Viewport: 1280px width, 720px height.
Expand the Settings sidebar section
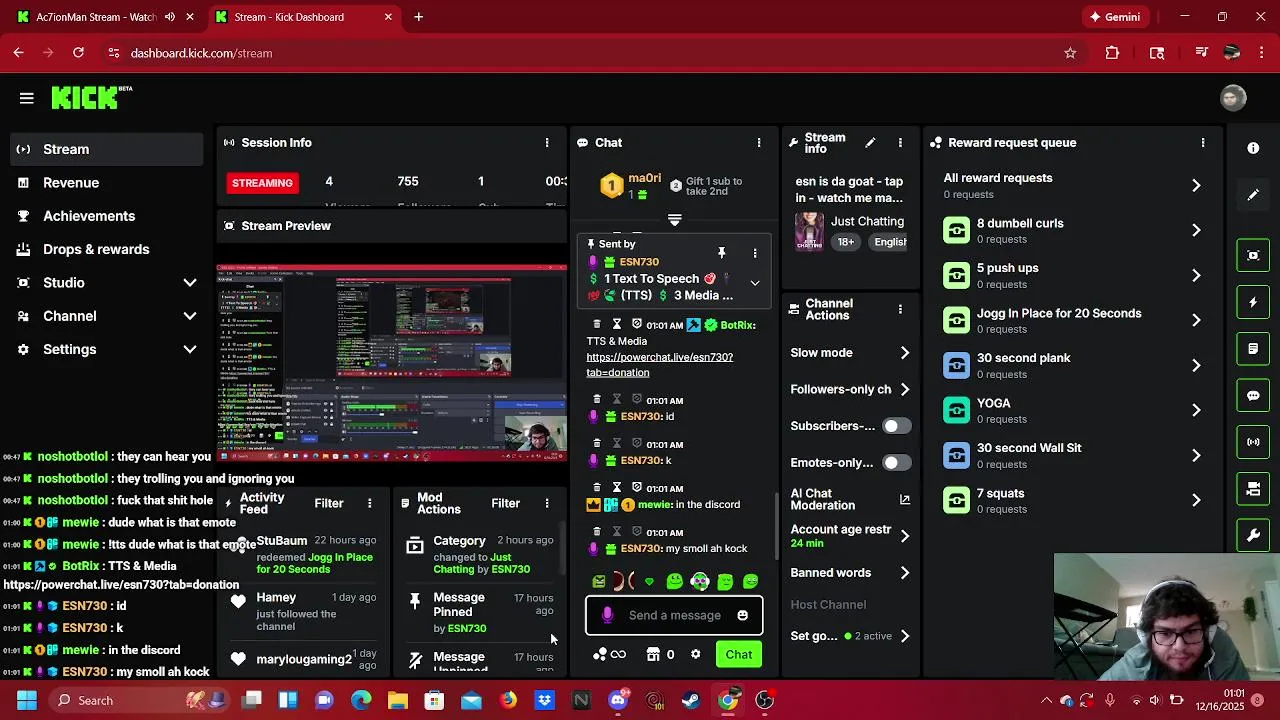pyautogui.click(x=190, y=349)
